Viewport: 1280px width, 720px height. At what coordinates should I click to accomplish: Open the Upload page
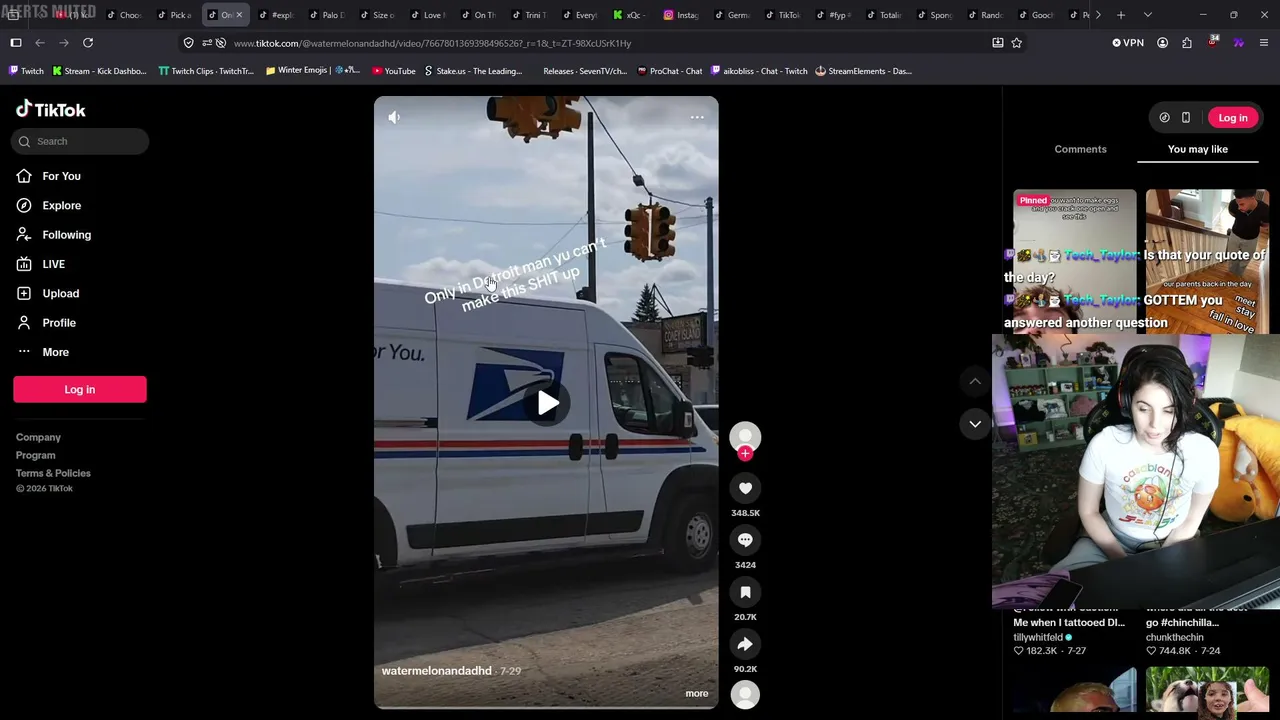pyautogui.click(x=60, y=293)
